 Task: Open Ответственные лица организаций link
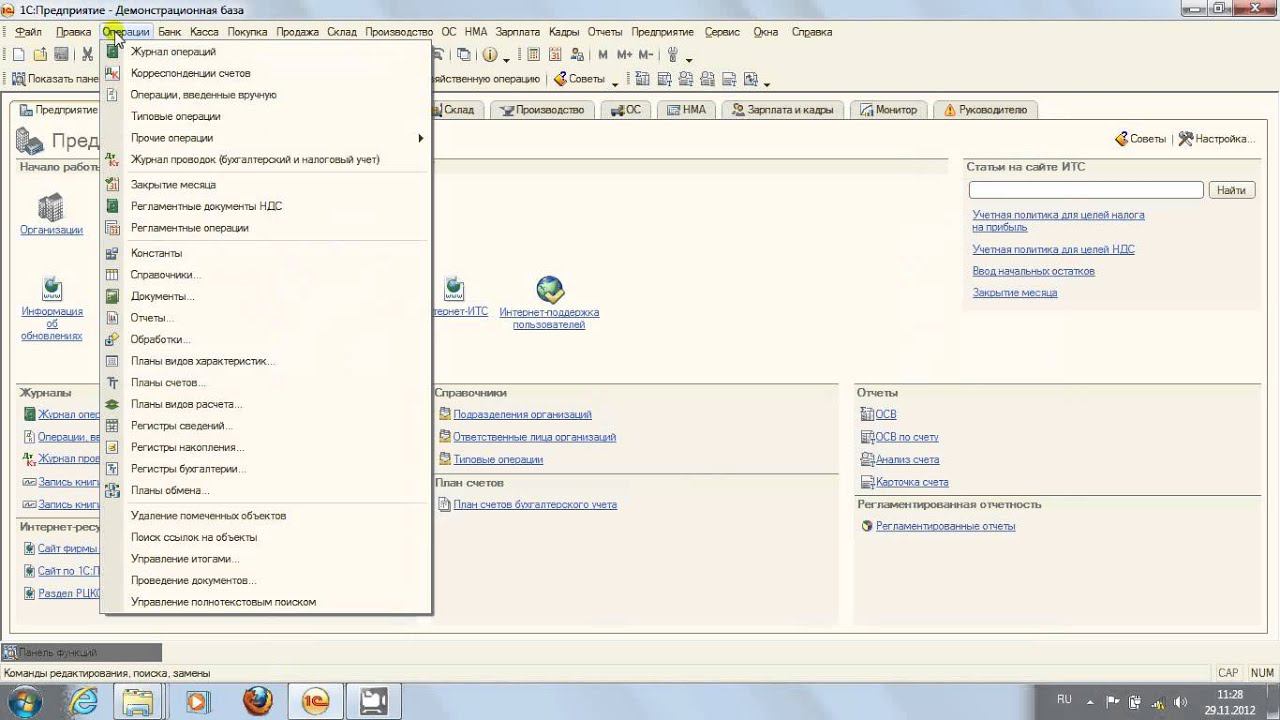(534, 437)
